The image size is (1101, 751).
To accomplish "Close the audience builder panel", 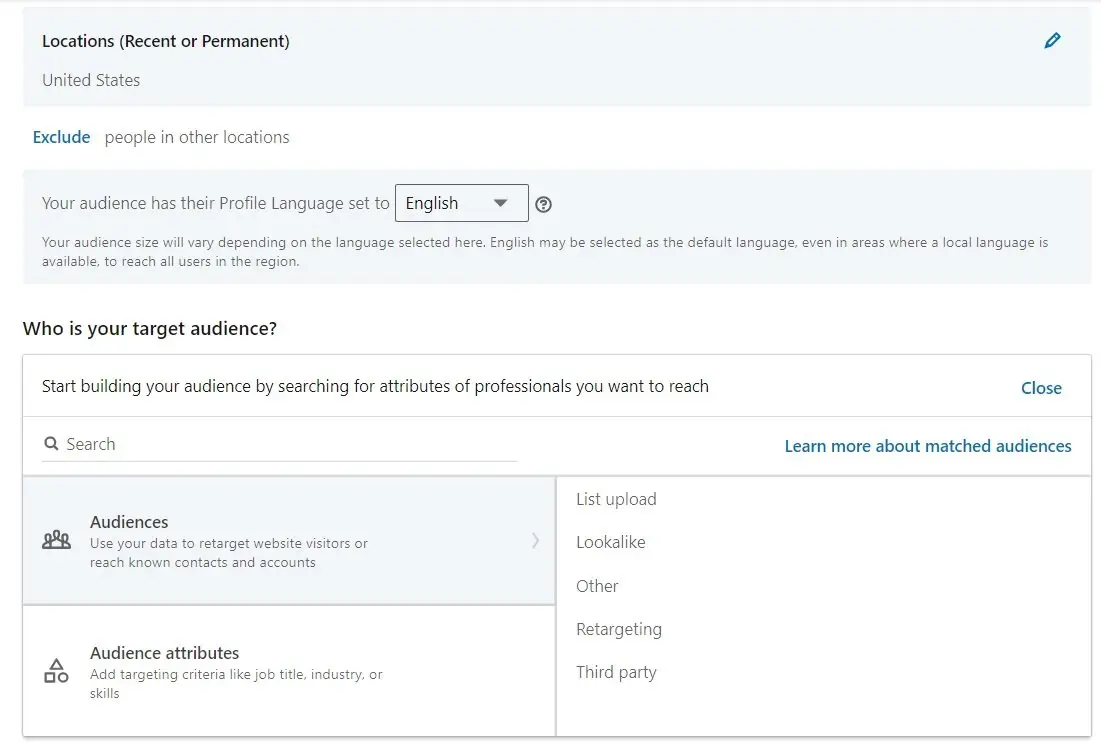I will click(x=1041, y=388).
